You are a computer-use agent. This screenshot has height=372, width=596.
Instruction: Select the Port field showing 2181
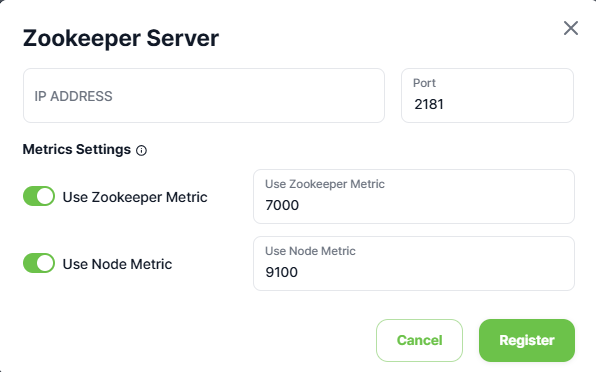pos(487,96)
